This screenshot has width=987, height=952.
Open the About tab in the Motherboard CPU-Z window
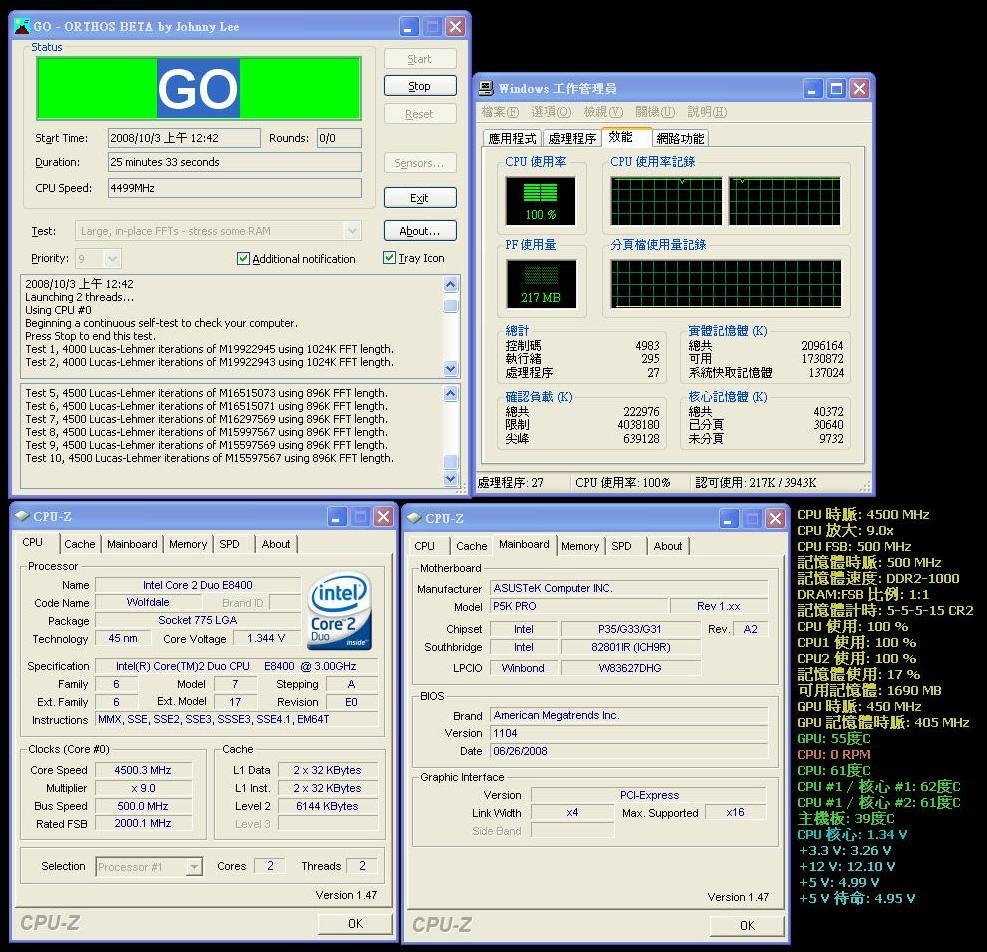coord(668,546)
